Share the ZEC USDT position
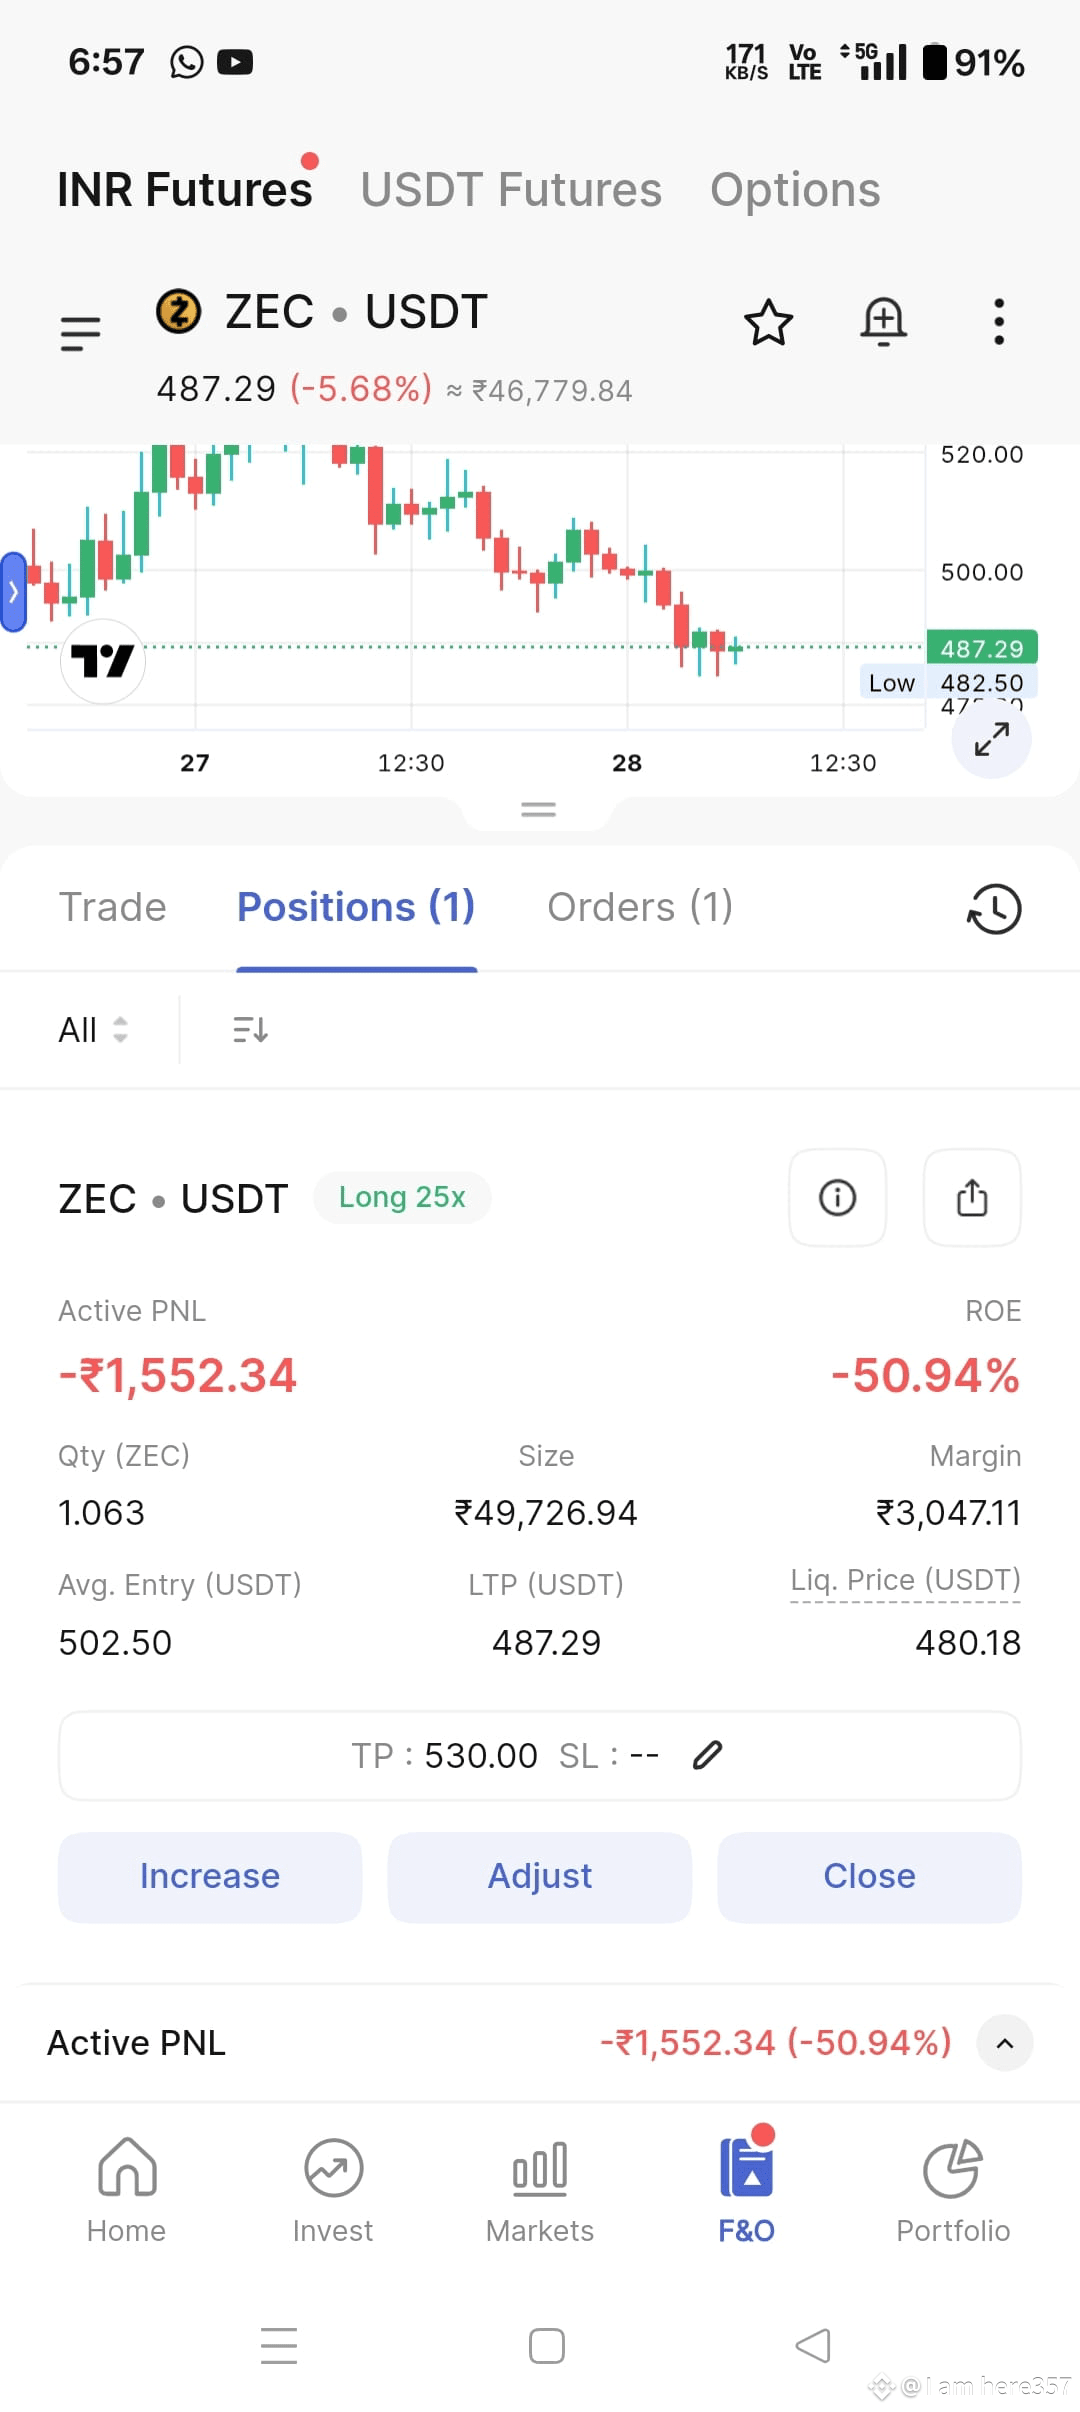1080x2412 pixels. tap(972, 1197)
